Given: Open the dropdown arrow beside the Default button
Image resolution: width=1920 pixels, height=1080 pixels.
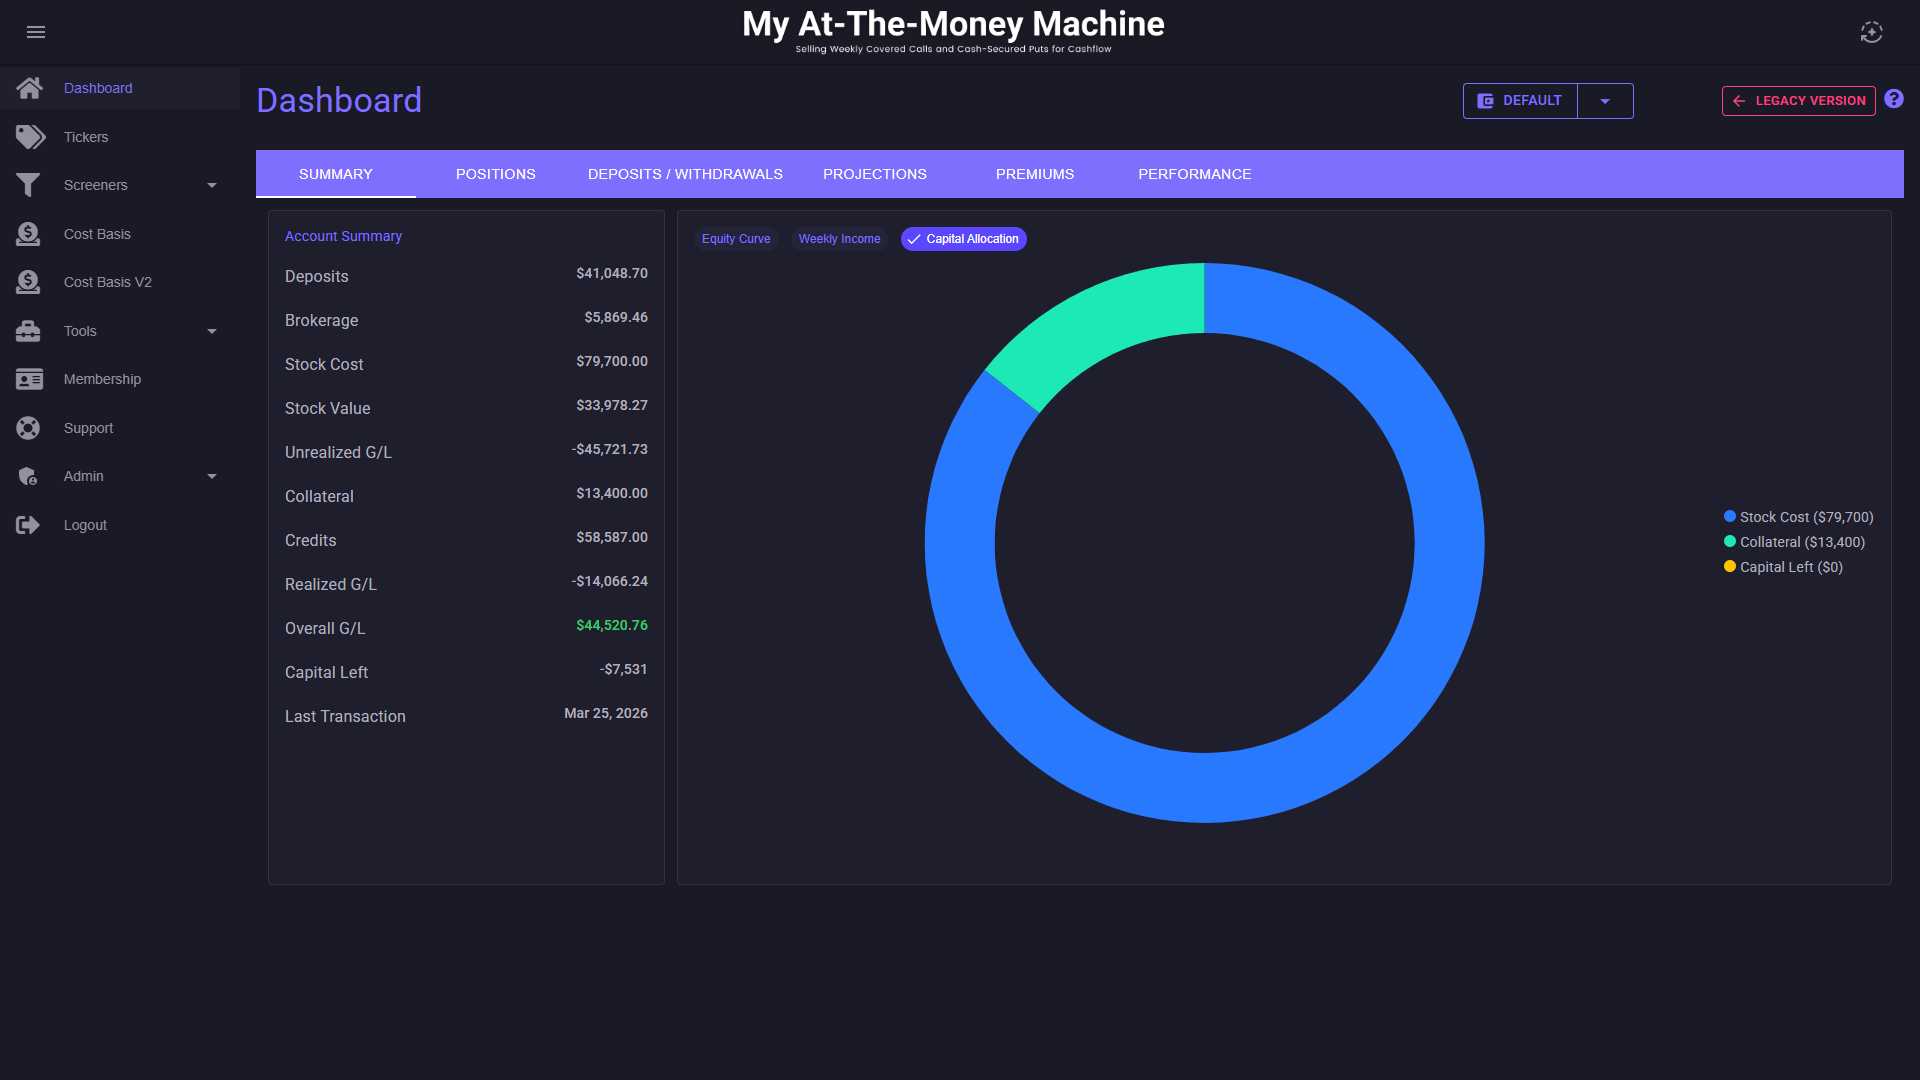Looking at the screenshot, I should tap(1605, 101).
